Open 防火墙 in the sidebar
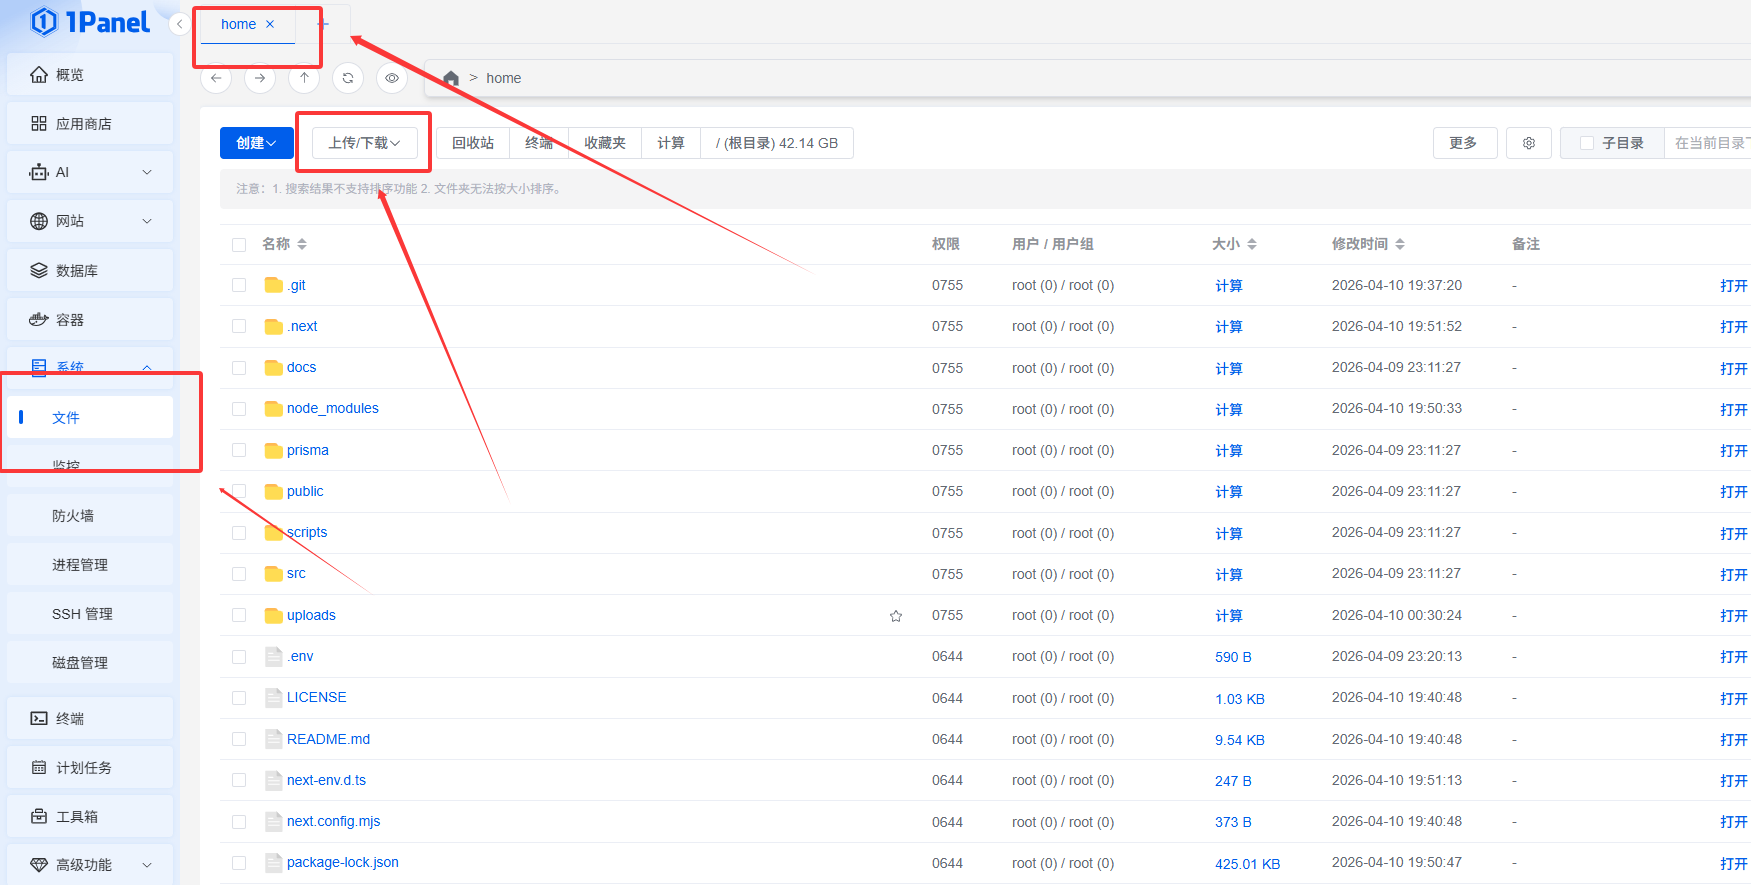Viewport: 1751px width, 885px height. click(73, 516)
